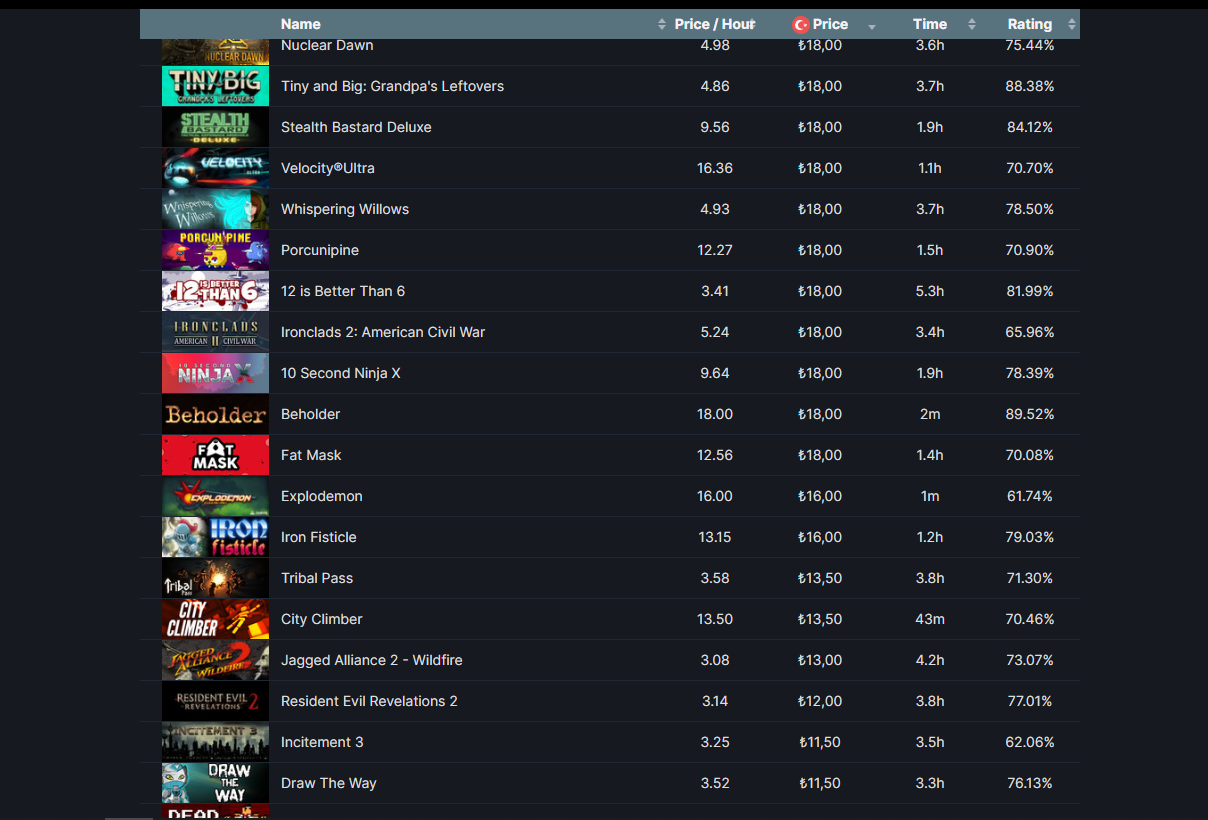Open City Climber cover image
This screenshot has width=1208, height=820.
coord(215,619)
